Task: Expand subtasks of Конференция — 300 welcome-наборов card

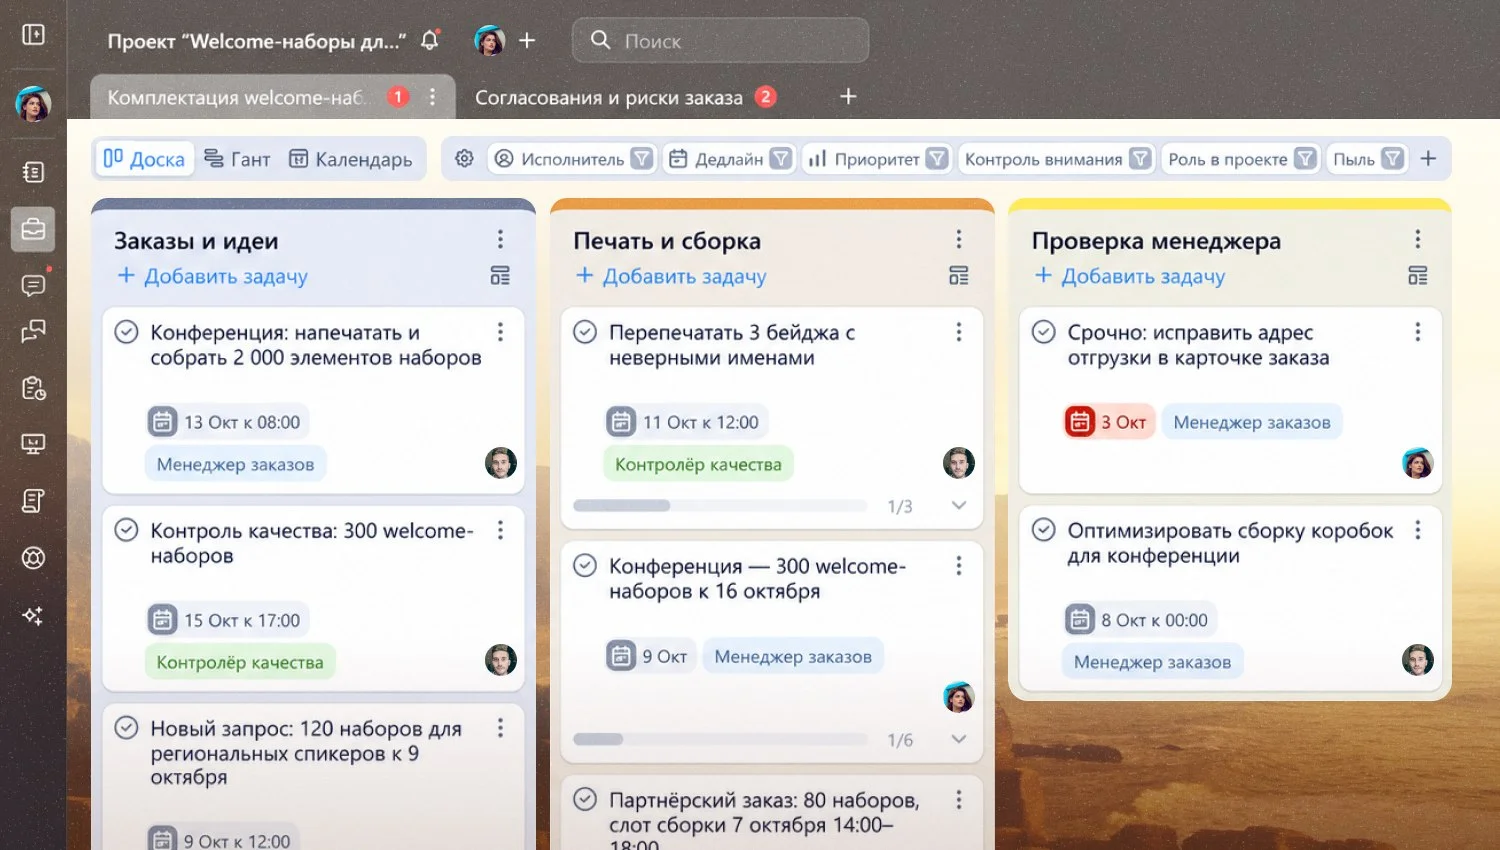Action: [958, 740]
